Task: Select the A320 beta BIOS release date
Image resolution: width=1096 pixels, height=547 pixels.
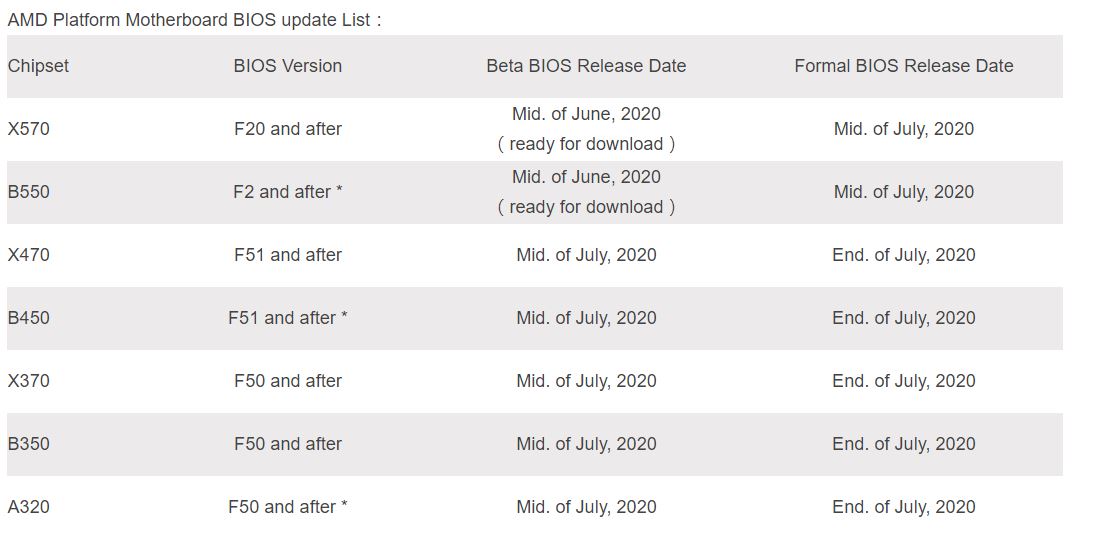Action: click(x=586, y=507)
